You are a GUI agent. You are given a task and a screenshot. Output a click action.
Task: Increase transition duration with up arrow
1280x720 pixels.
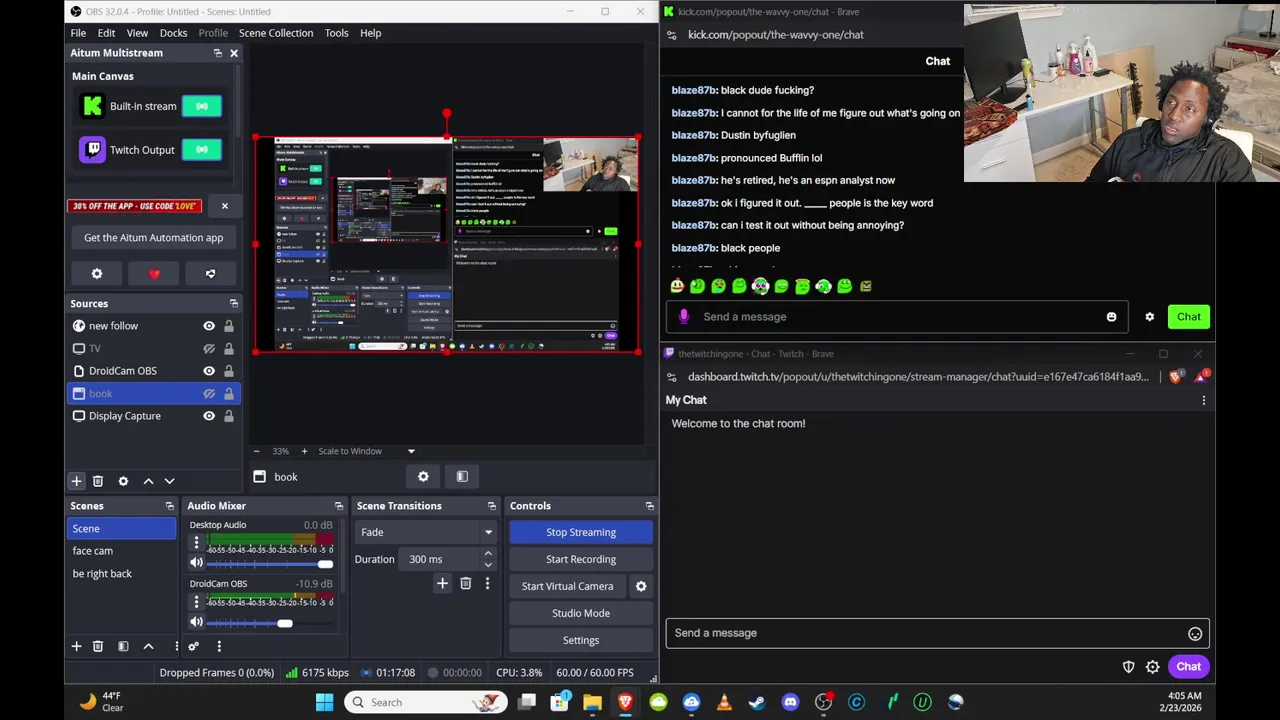488,554
